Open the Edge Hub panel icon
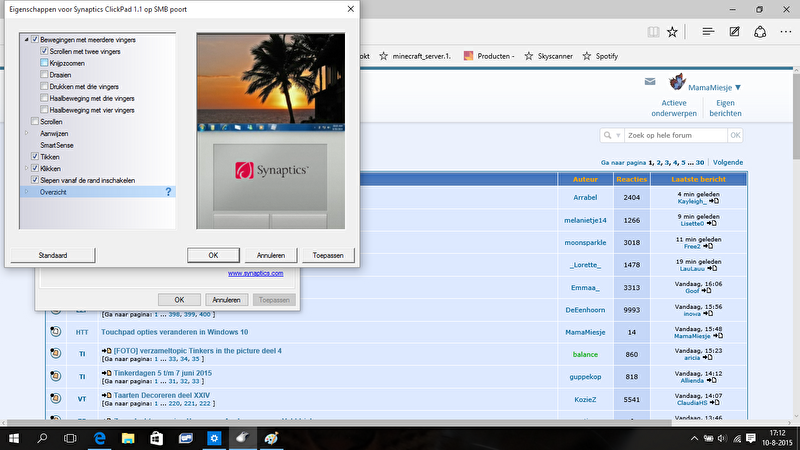800x450 pixels. coord(708,31)
